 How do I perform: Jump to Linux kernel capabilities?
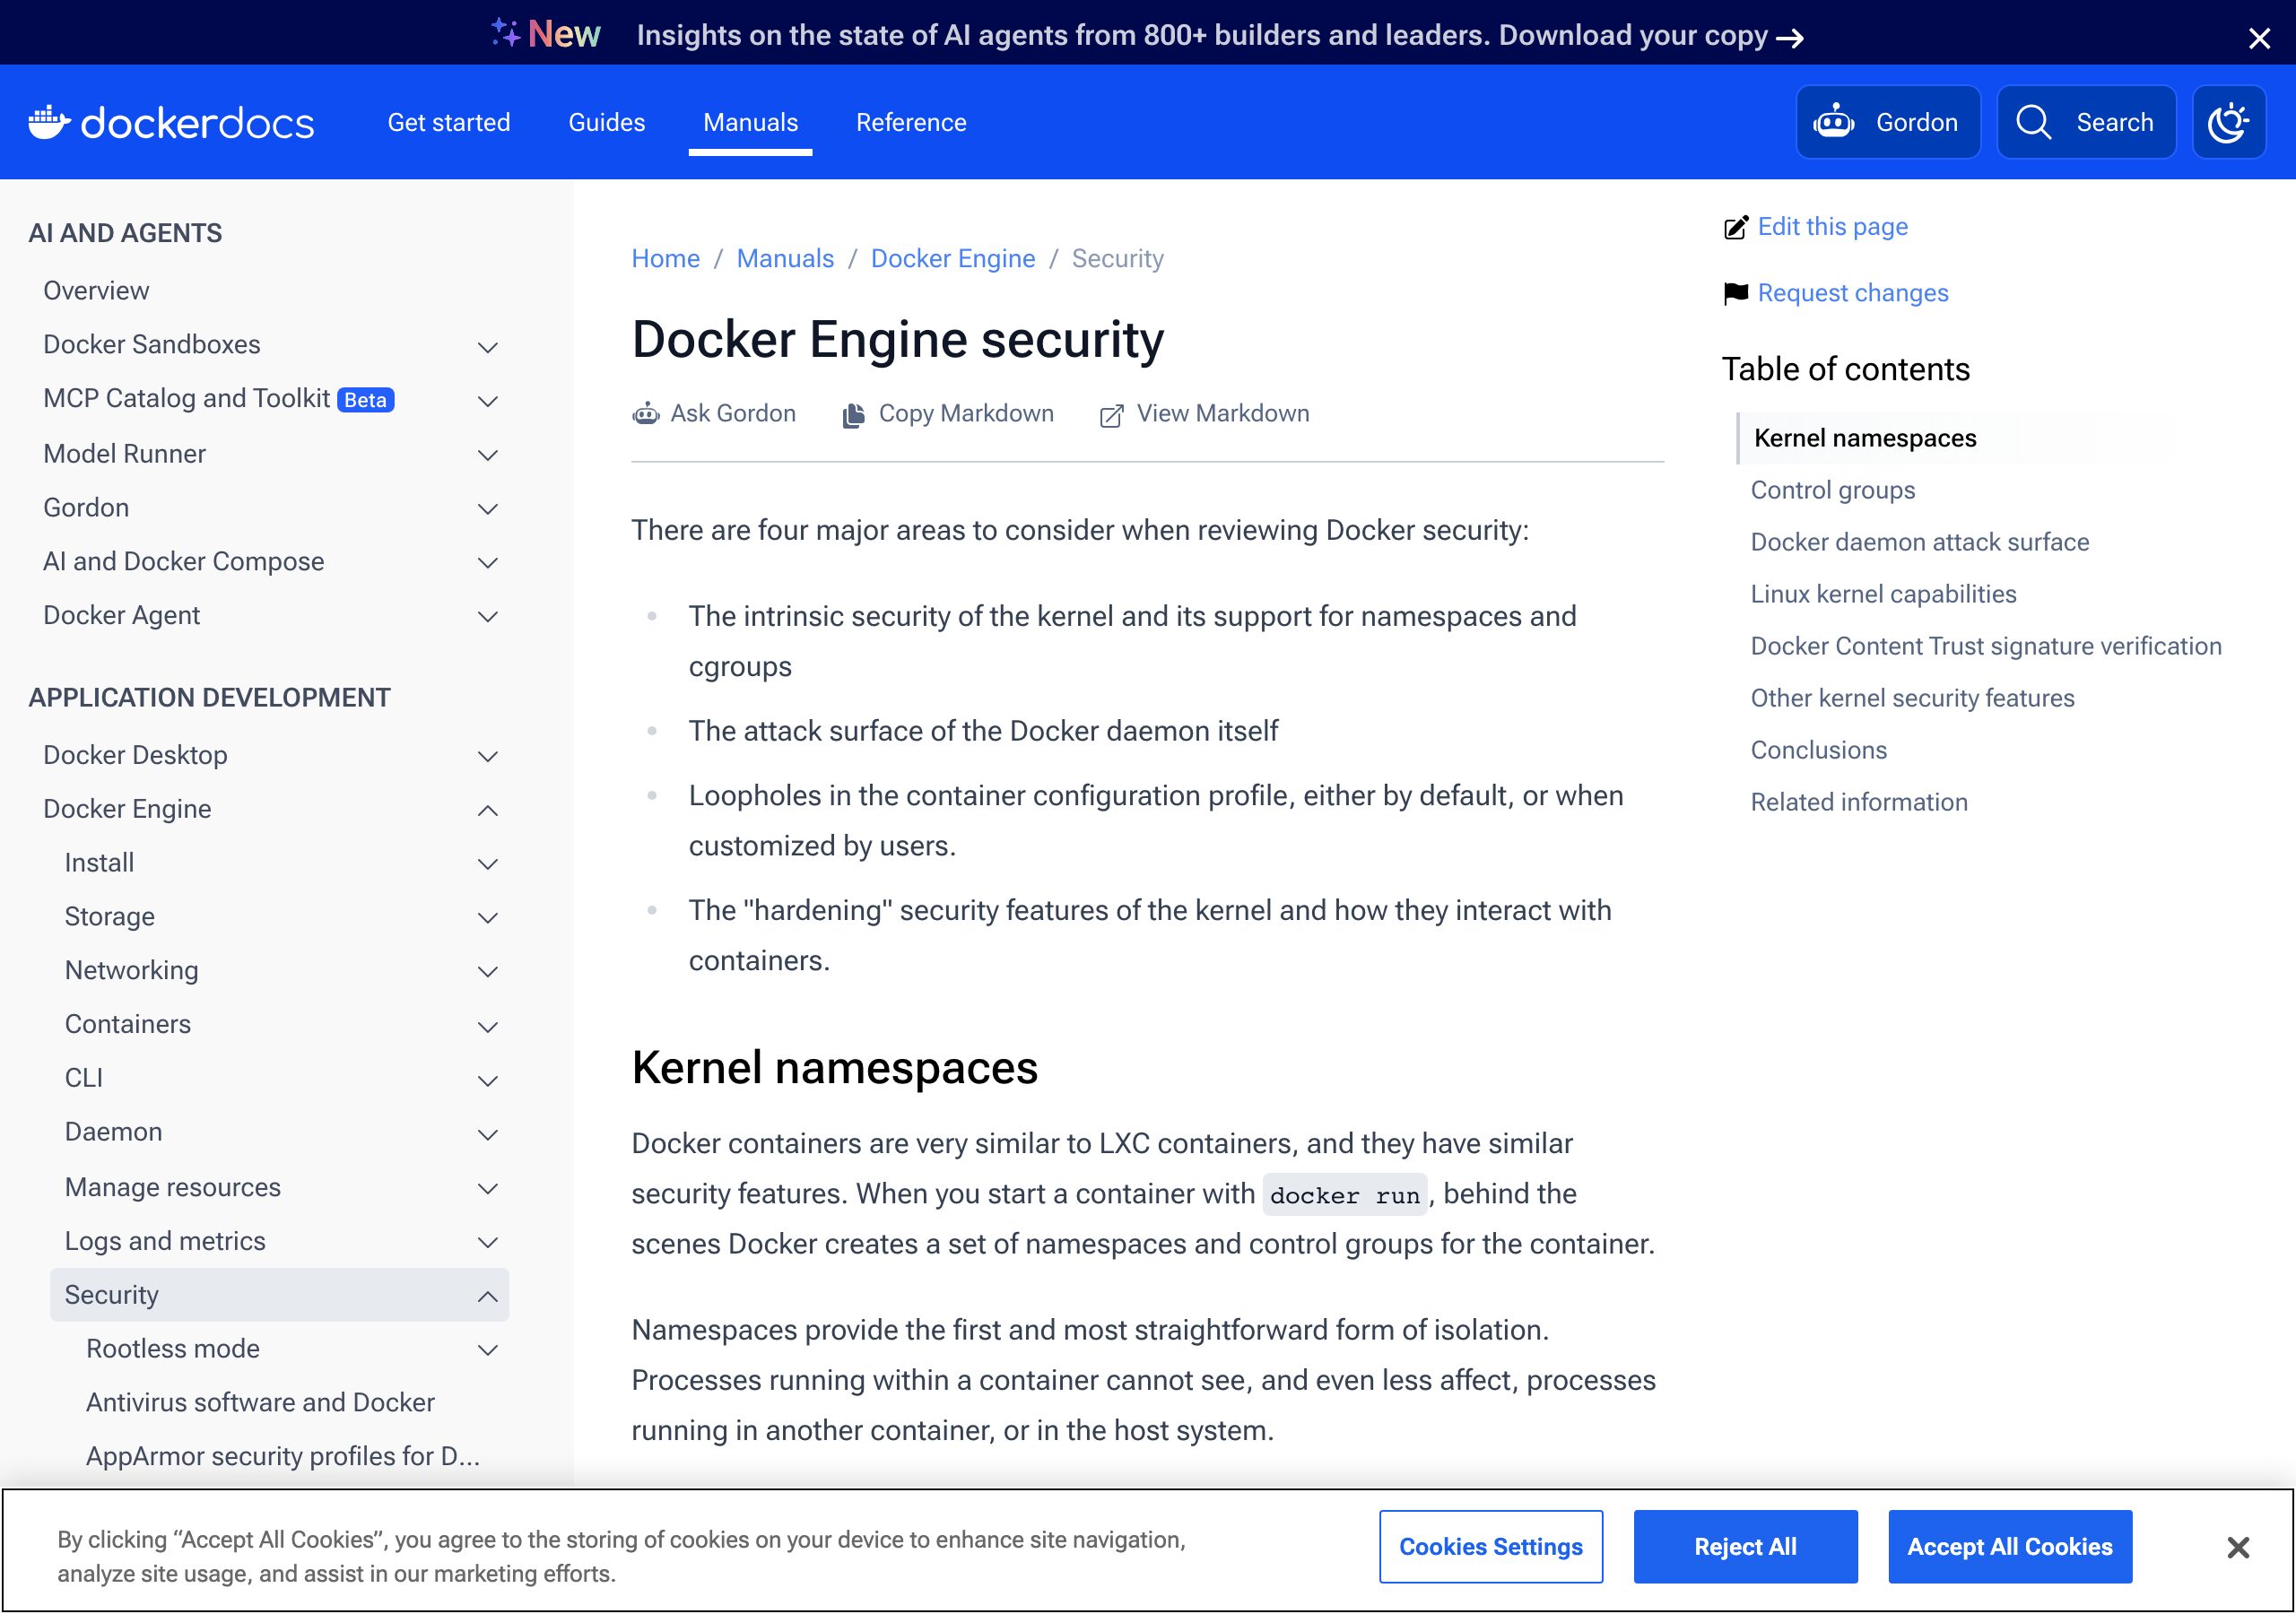pos(1883,594)
